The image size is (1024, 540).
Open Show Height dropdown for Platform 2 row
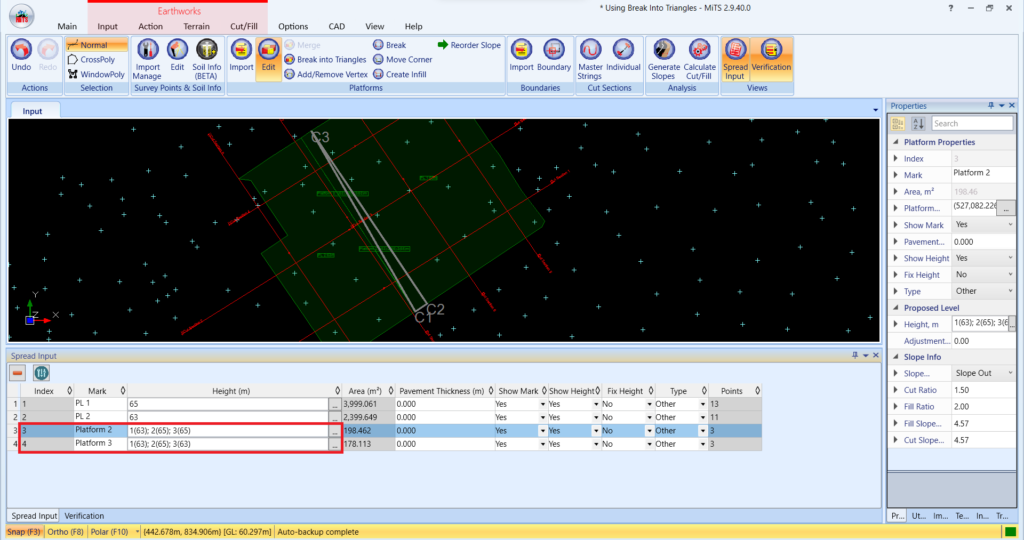tap(596, 430)
